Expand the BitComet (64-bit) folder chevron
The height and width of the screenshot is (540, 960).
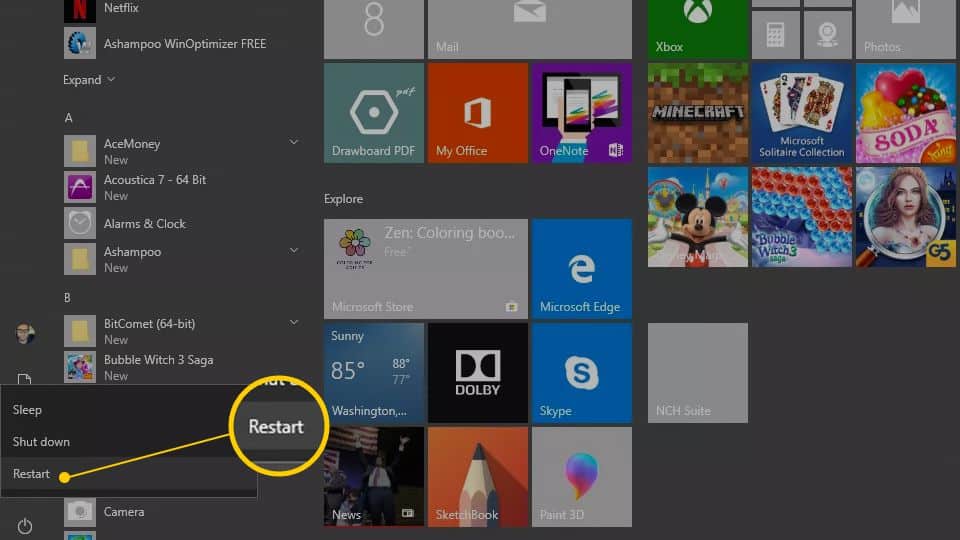pos(294,322)
